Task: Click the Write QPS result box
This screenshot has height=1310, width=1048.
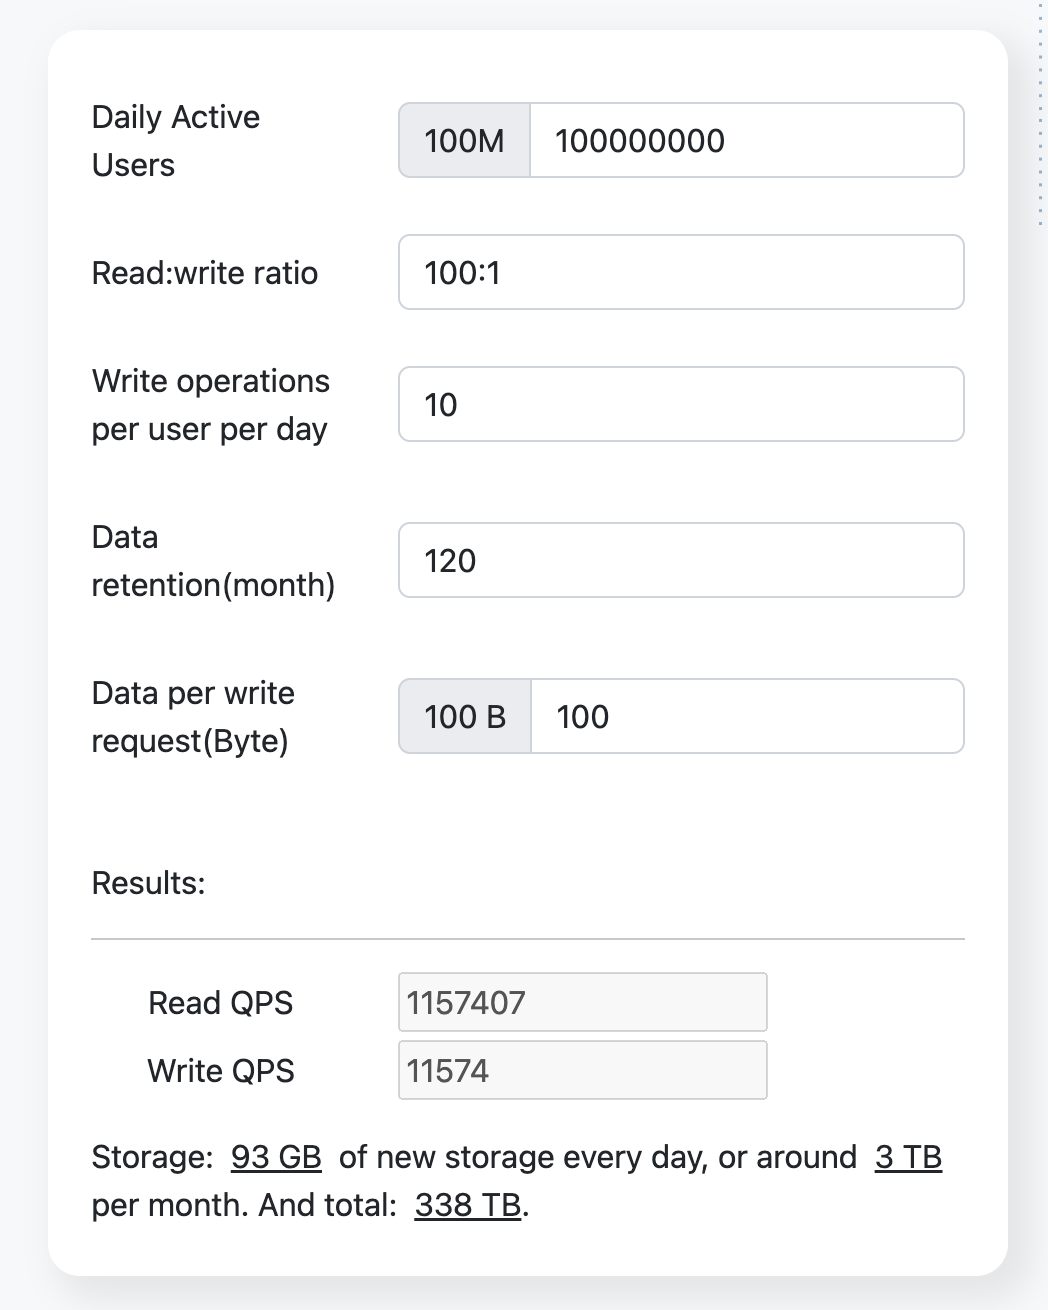Action: pos(583,1070)
